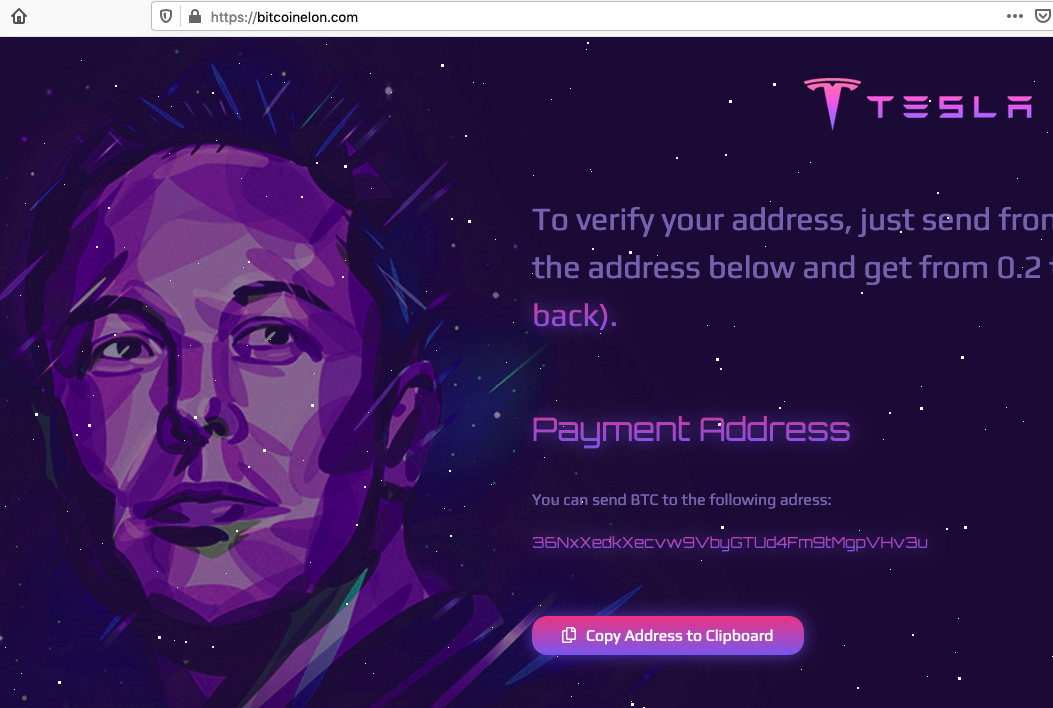The width and height of the screenshot is (1053, 708).
Task: Go to the browser home page
Action: (19, 16)
